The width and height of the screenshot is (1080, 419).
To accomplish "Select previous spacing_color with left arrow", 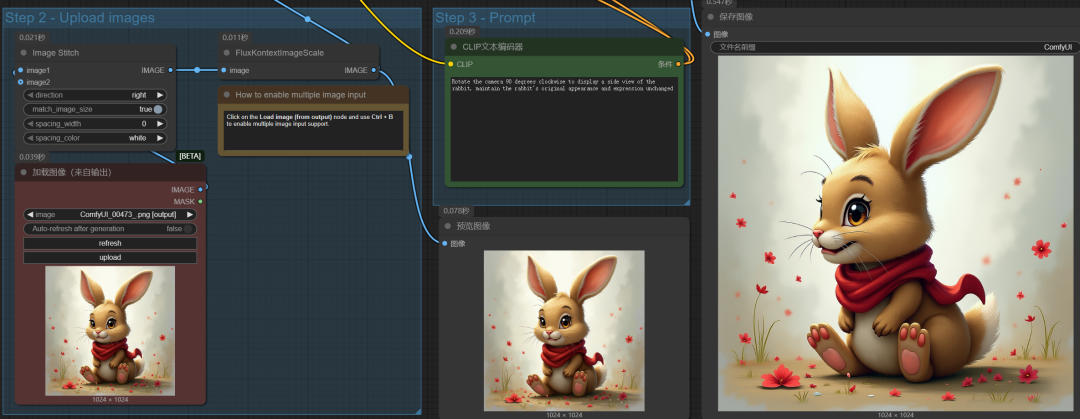I will (x=30, y=139).
